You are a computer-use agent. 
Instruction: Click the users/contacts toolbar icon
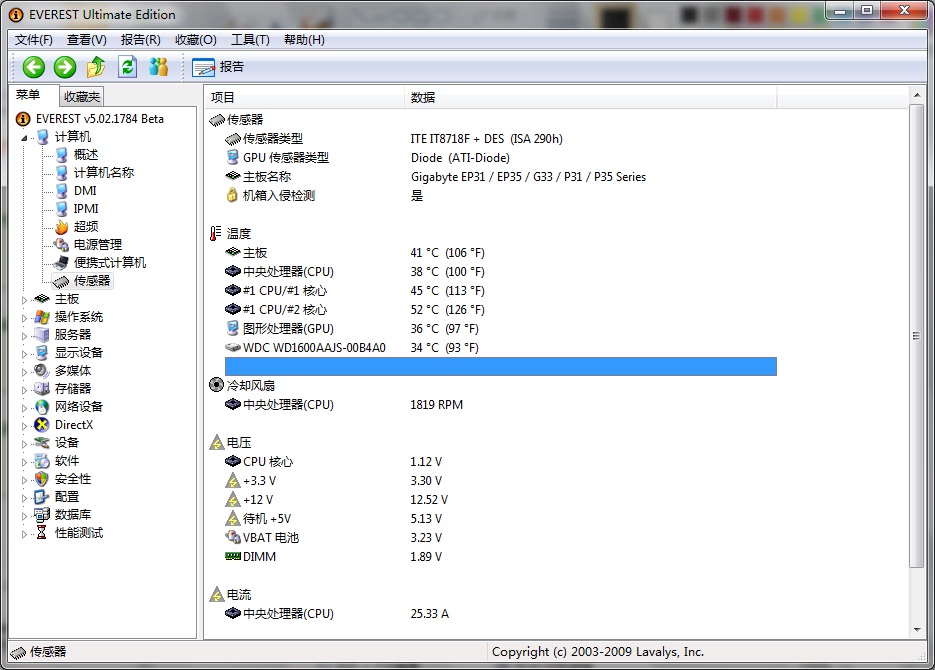point(159,67)
